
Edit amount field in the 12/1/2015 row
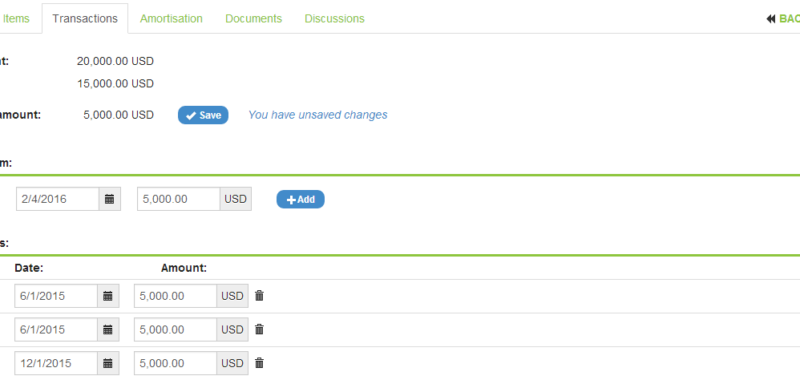[176, 363]
